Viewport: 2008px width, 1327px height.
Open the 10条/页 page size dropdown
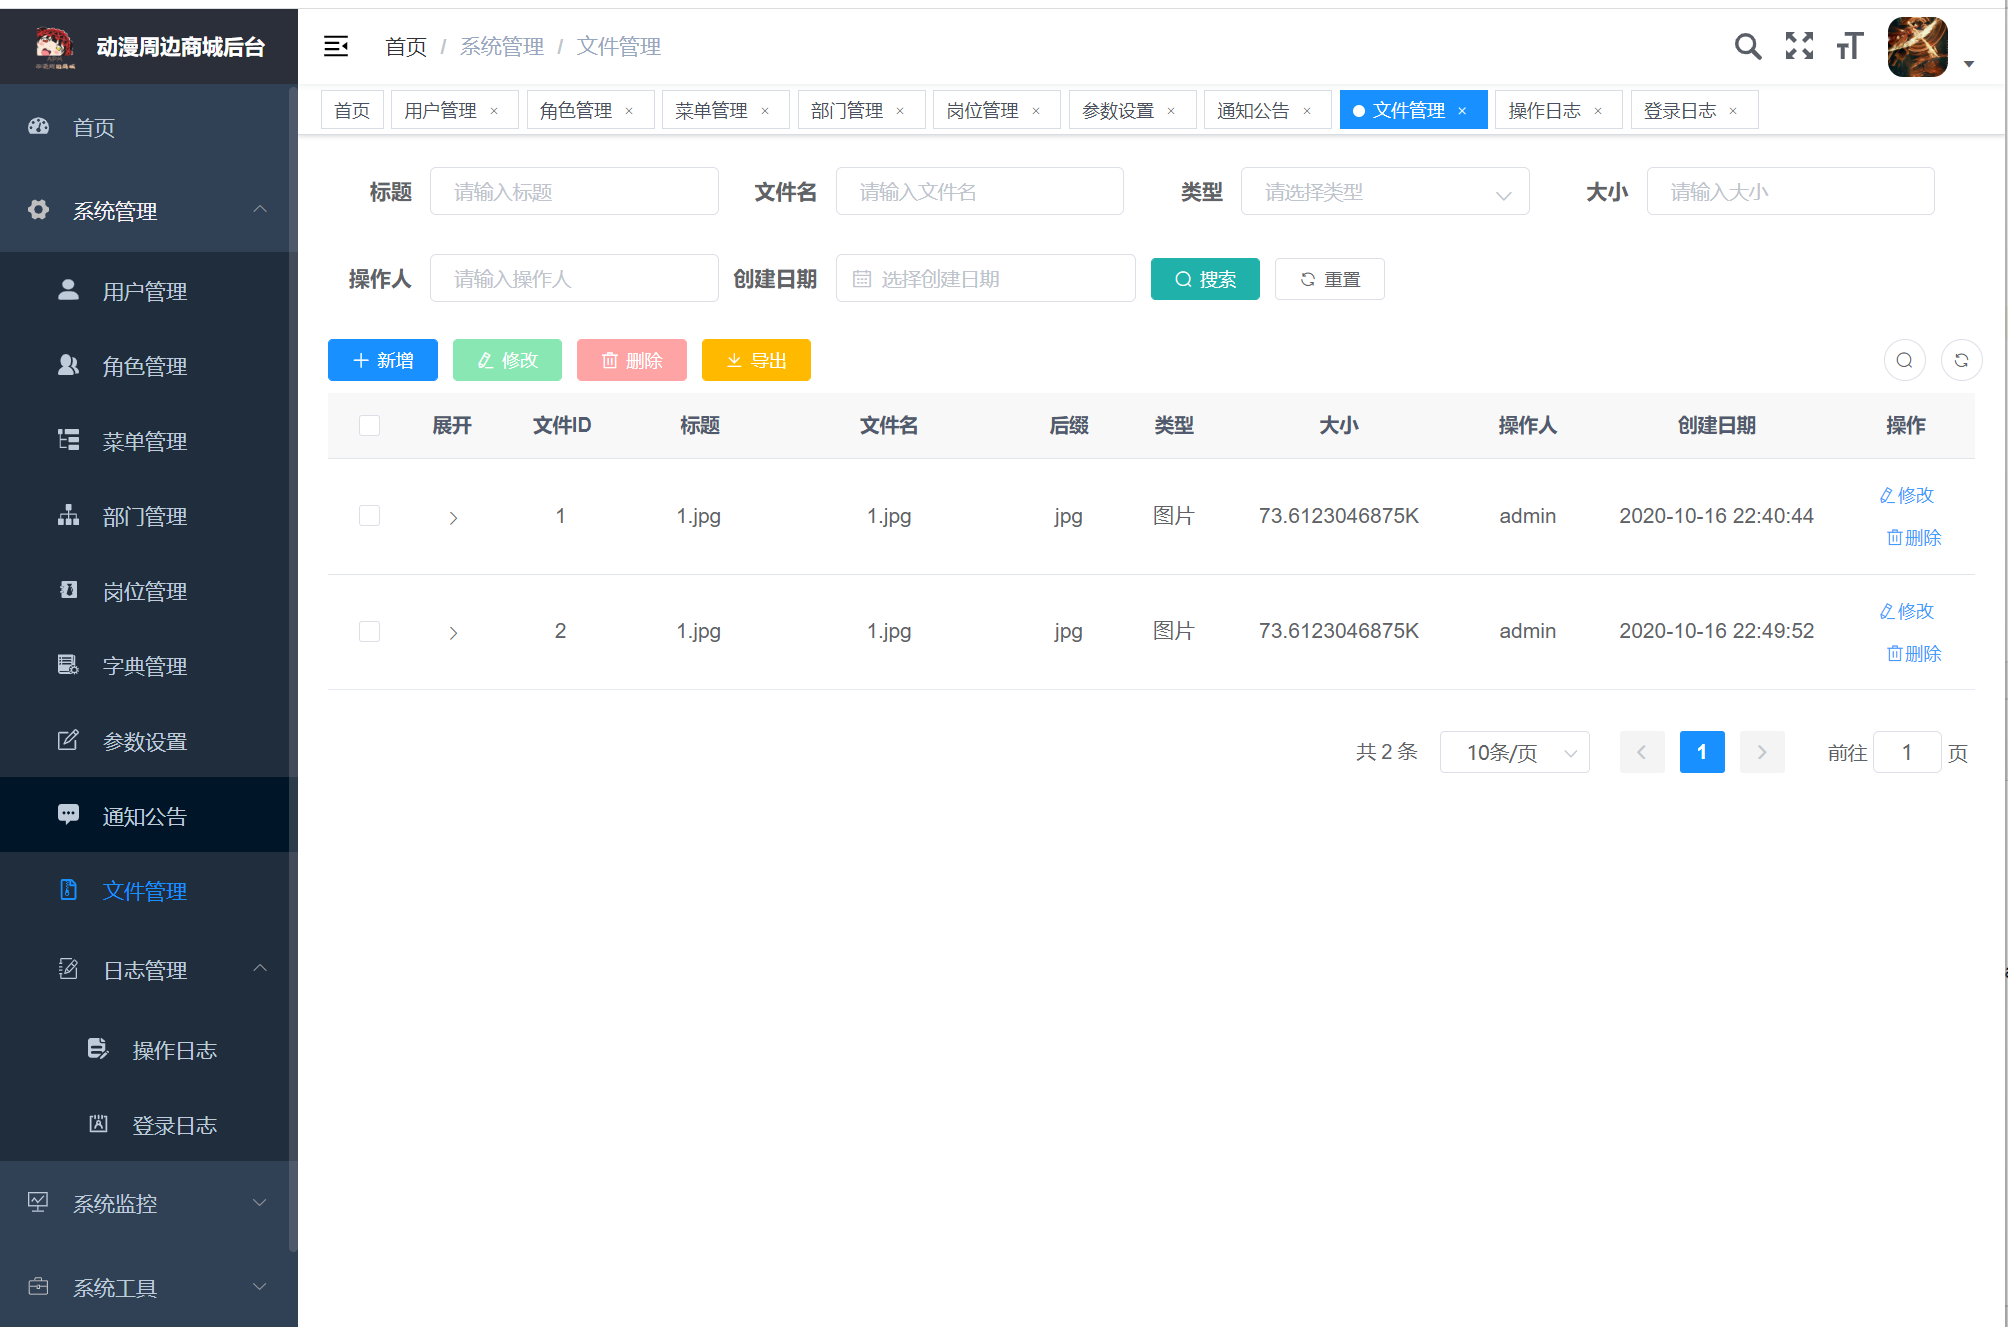(x=1514, y=752)
